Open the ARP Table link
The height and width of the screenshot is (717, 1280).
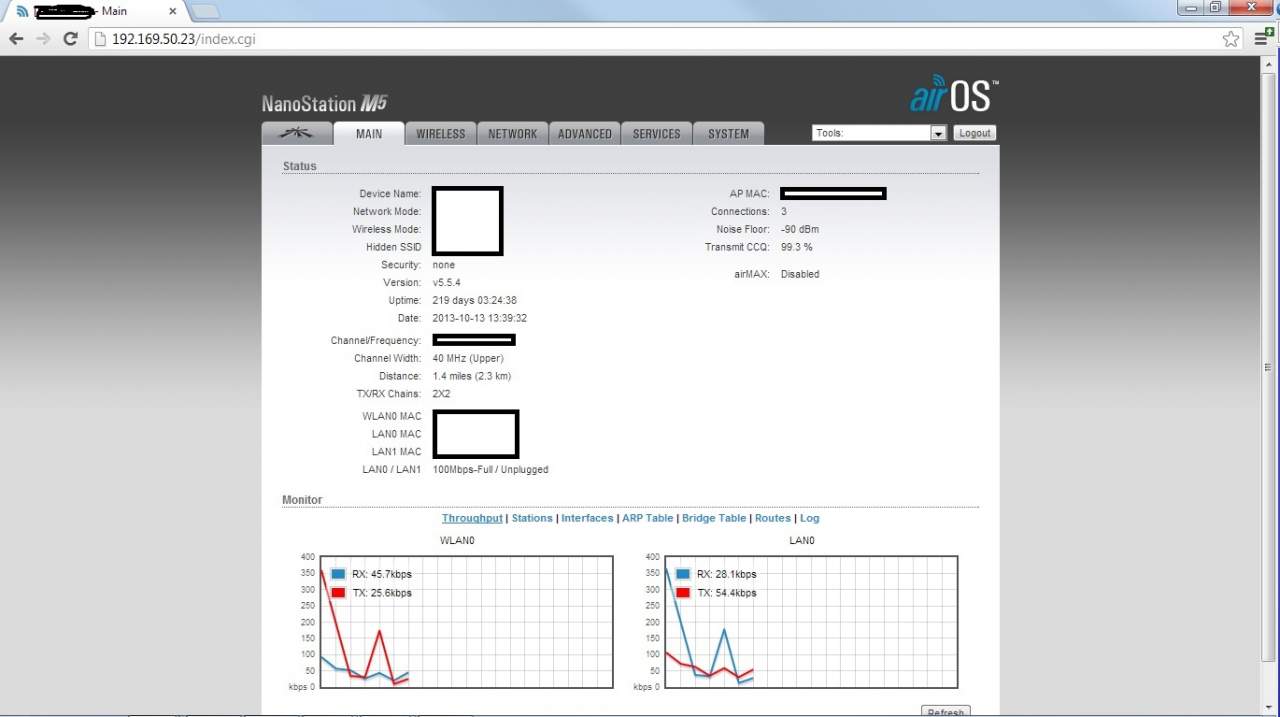[x=648, y=518]
